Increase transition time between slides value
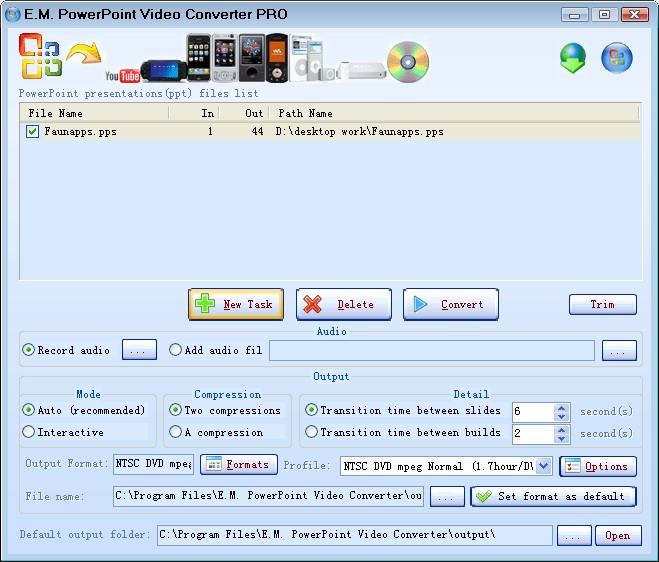Viewport: 659px width, 562px height. [562, 407]
